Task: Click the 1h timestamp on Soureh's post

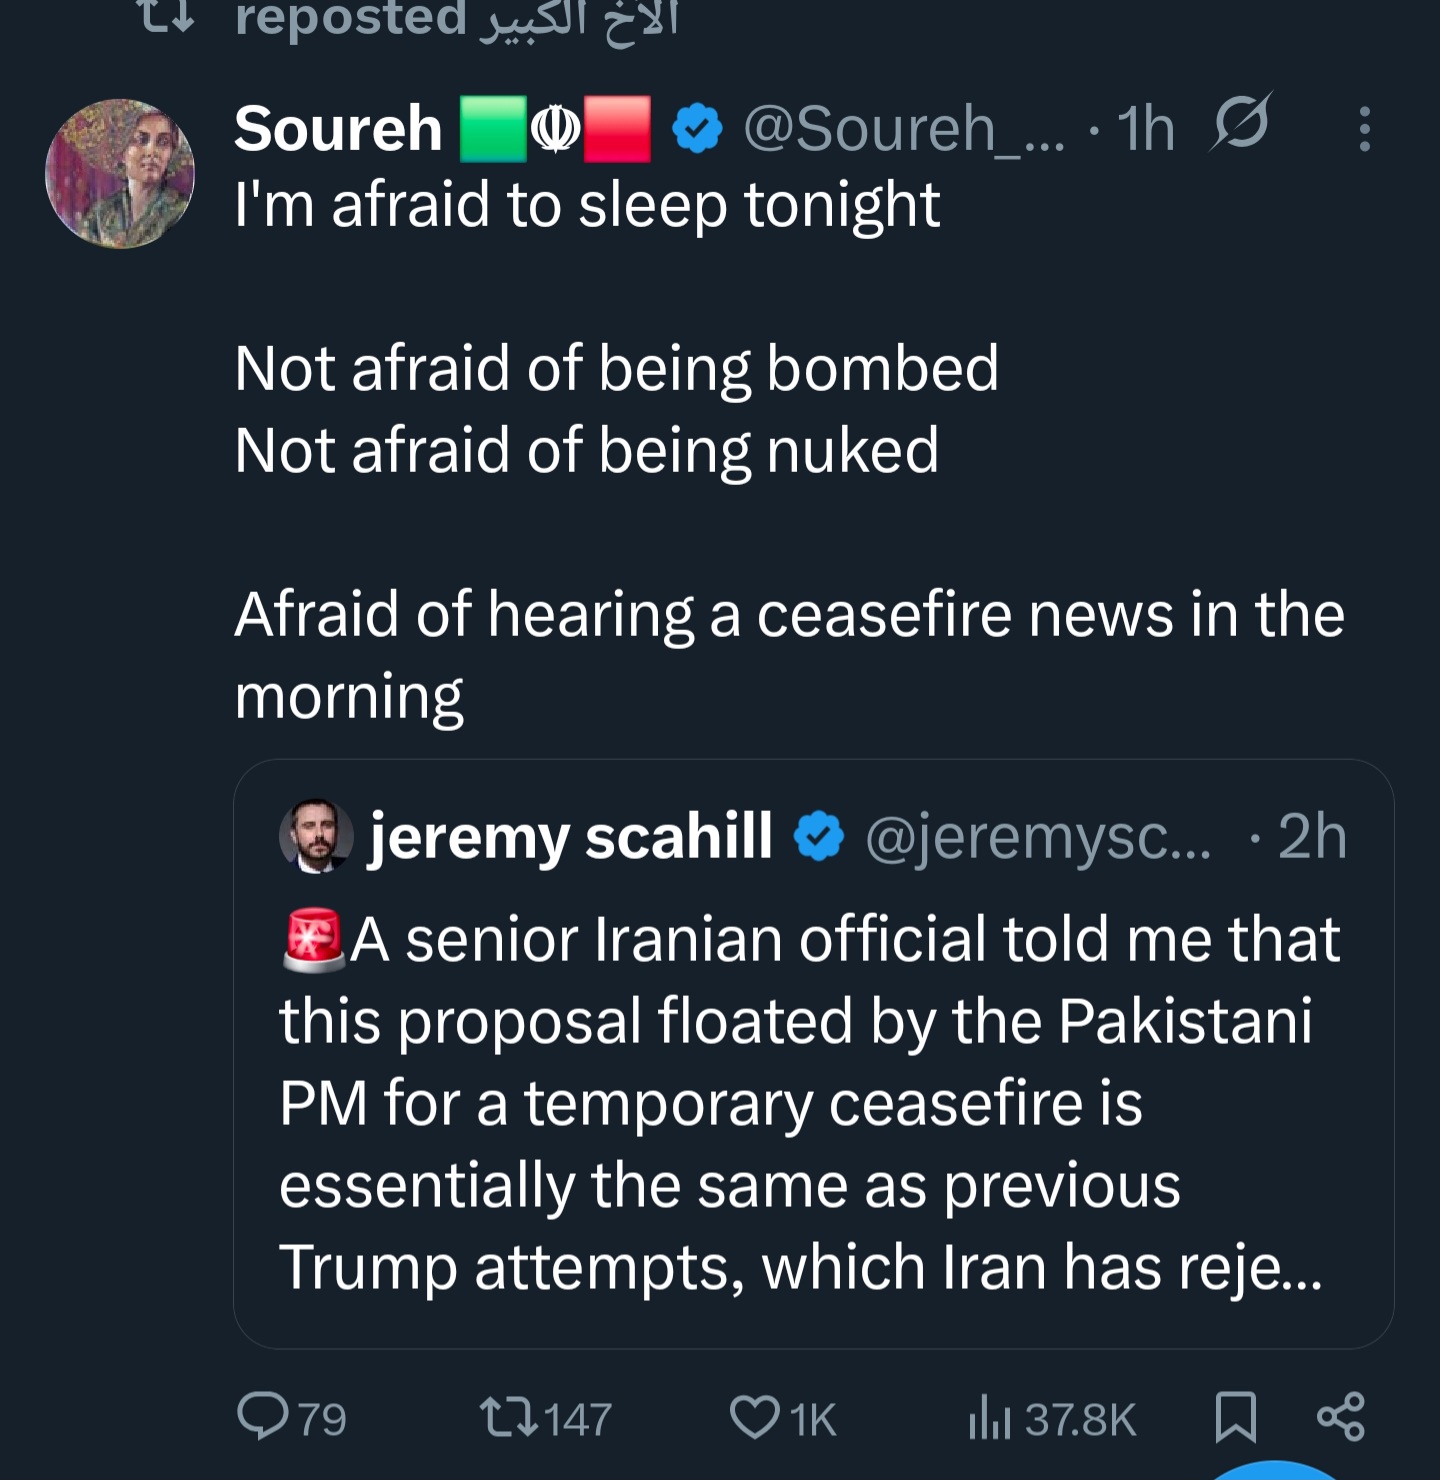Action: click(x=1146, y=129)
